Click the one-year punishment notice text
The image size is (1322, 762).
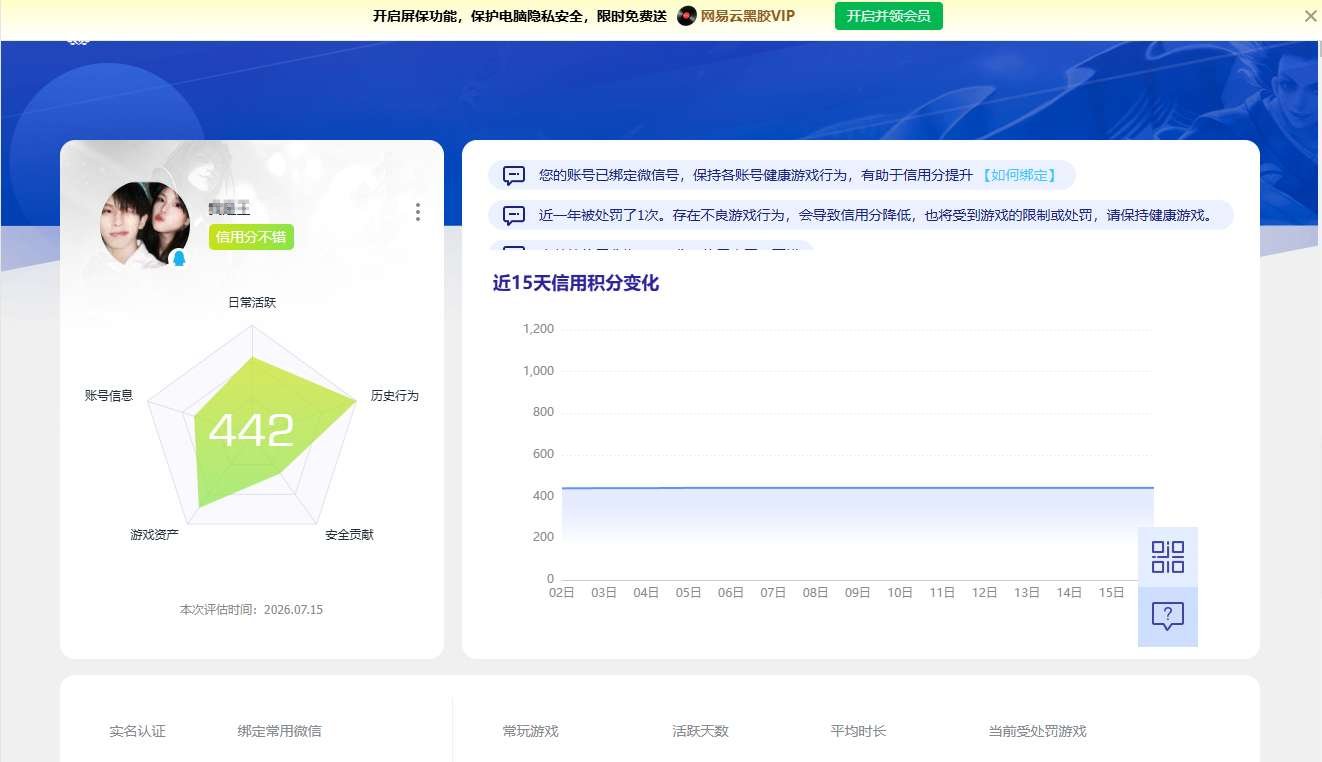[x=875, y=215]
